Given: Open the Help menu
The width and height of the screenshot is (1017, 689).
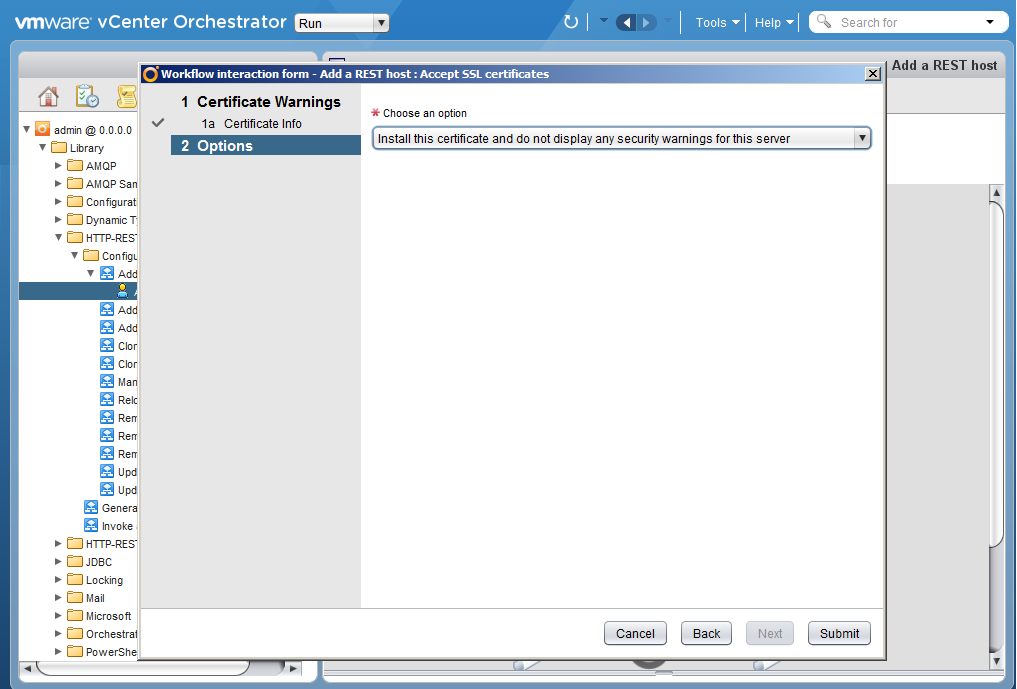Looking at the screenshot, I should click(x=774, y=23).
